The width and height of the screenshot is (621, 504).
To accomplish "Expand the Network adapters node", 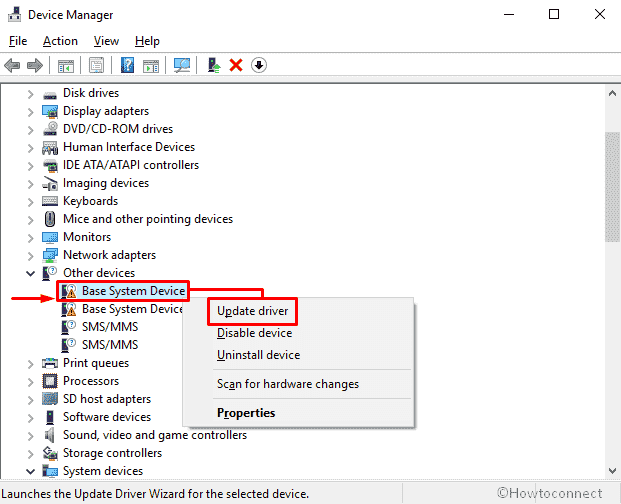I will pyautogui.click(x=30, y=255).
